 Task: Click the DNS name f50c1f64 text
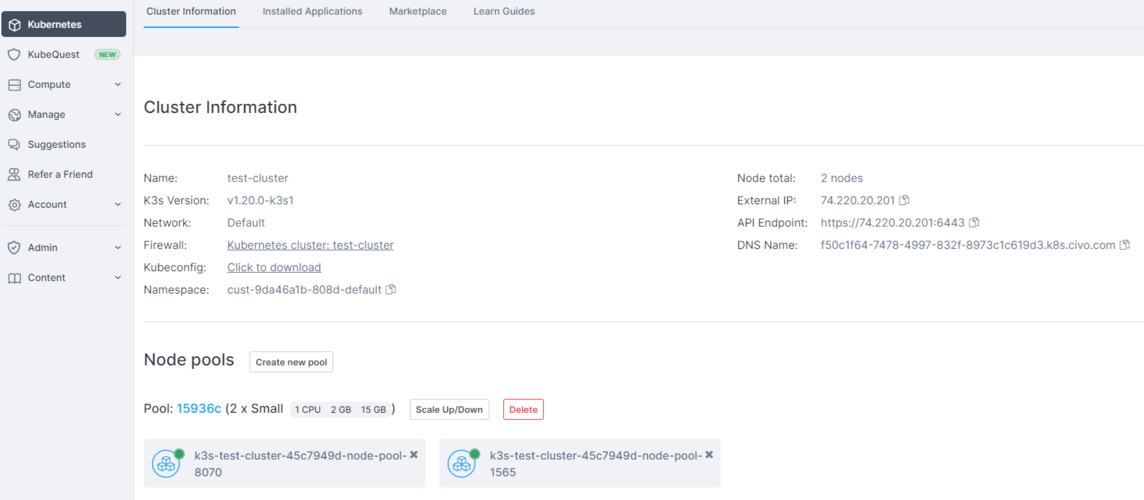(968, 245)
